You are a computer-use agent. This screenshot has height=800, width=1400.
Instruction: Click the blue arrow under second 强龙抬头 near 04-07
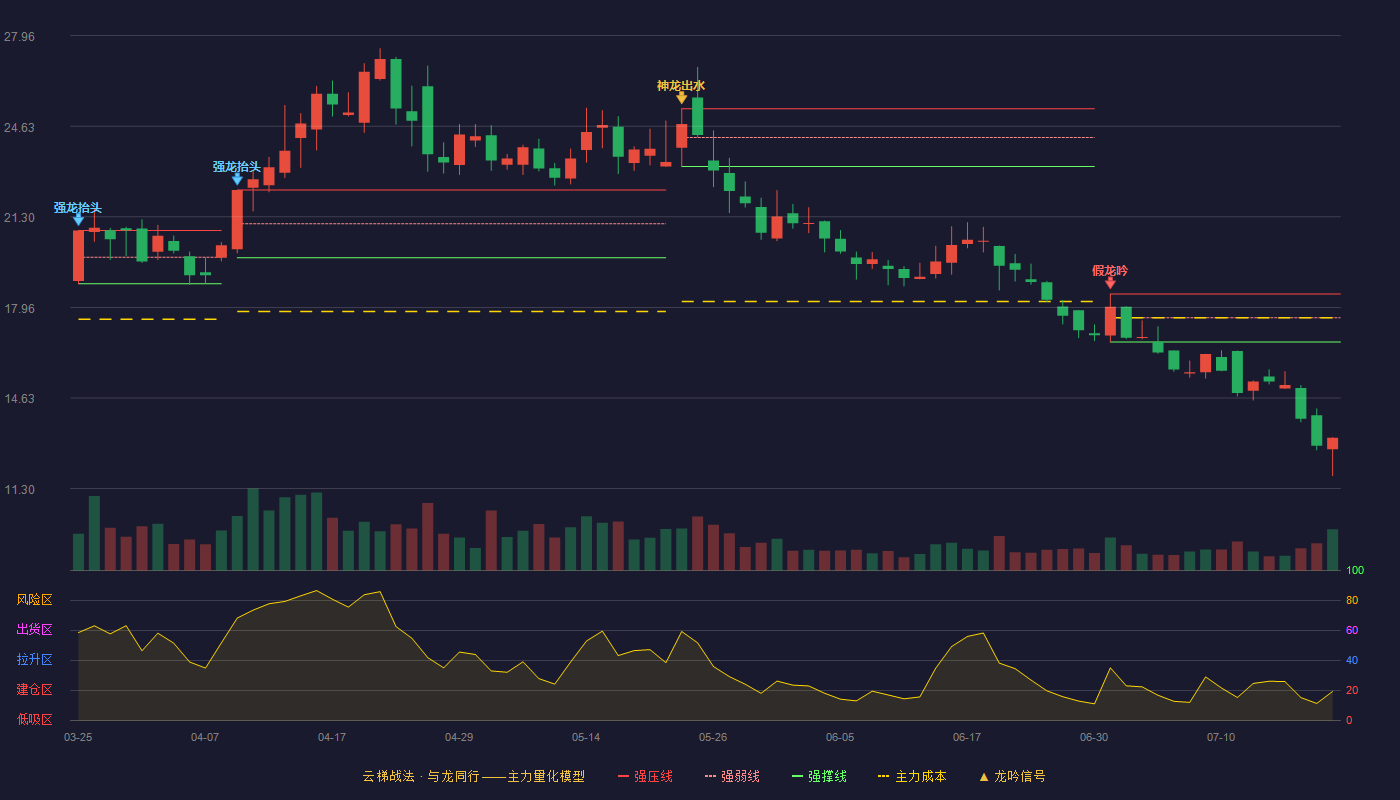pos(237,179)
